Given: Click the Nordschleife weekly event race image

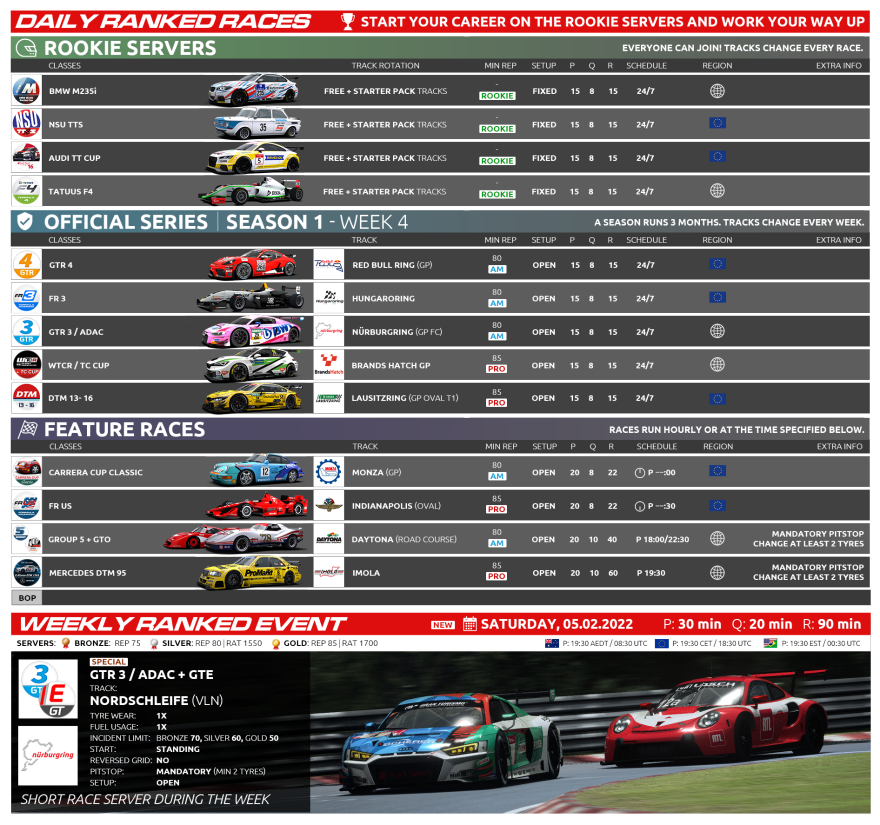Looking at the screenshot, I should coord(590,733).
